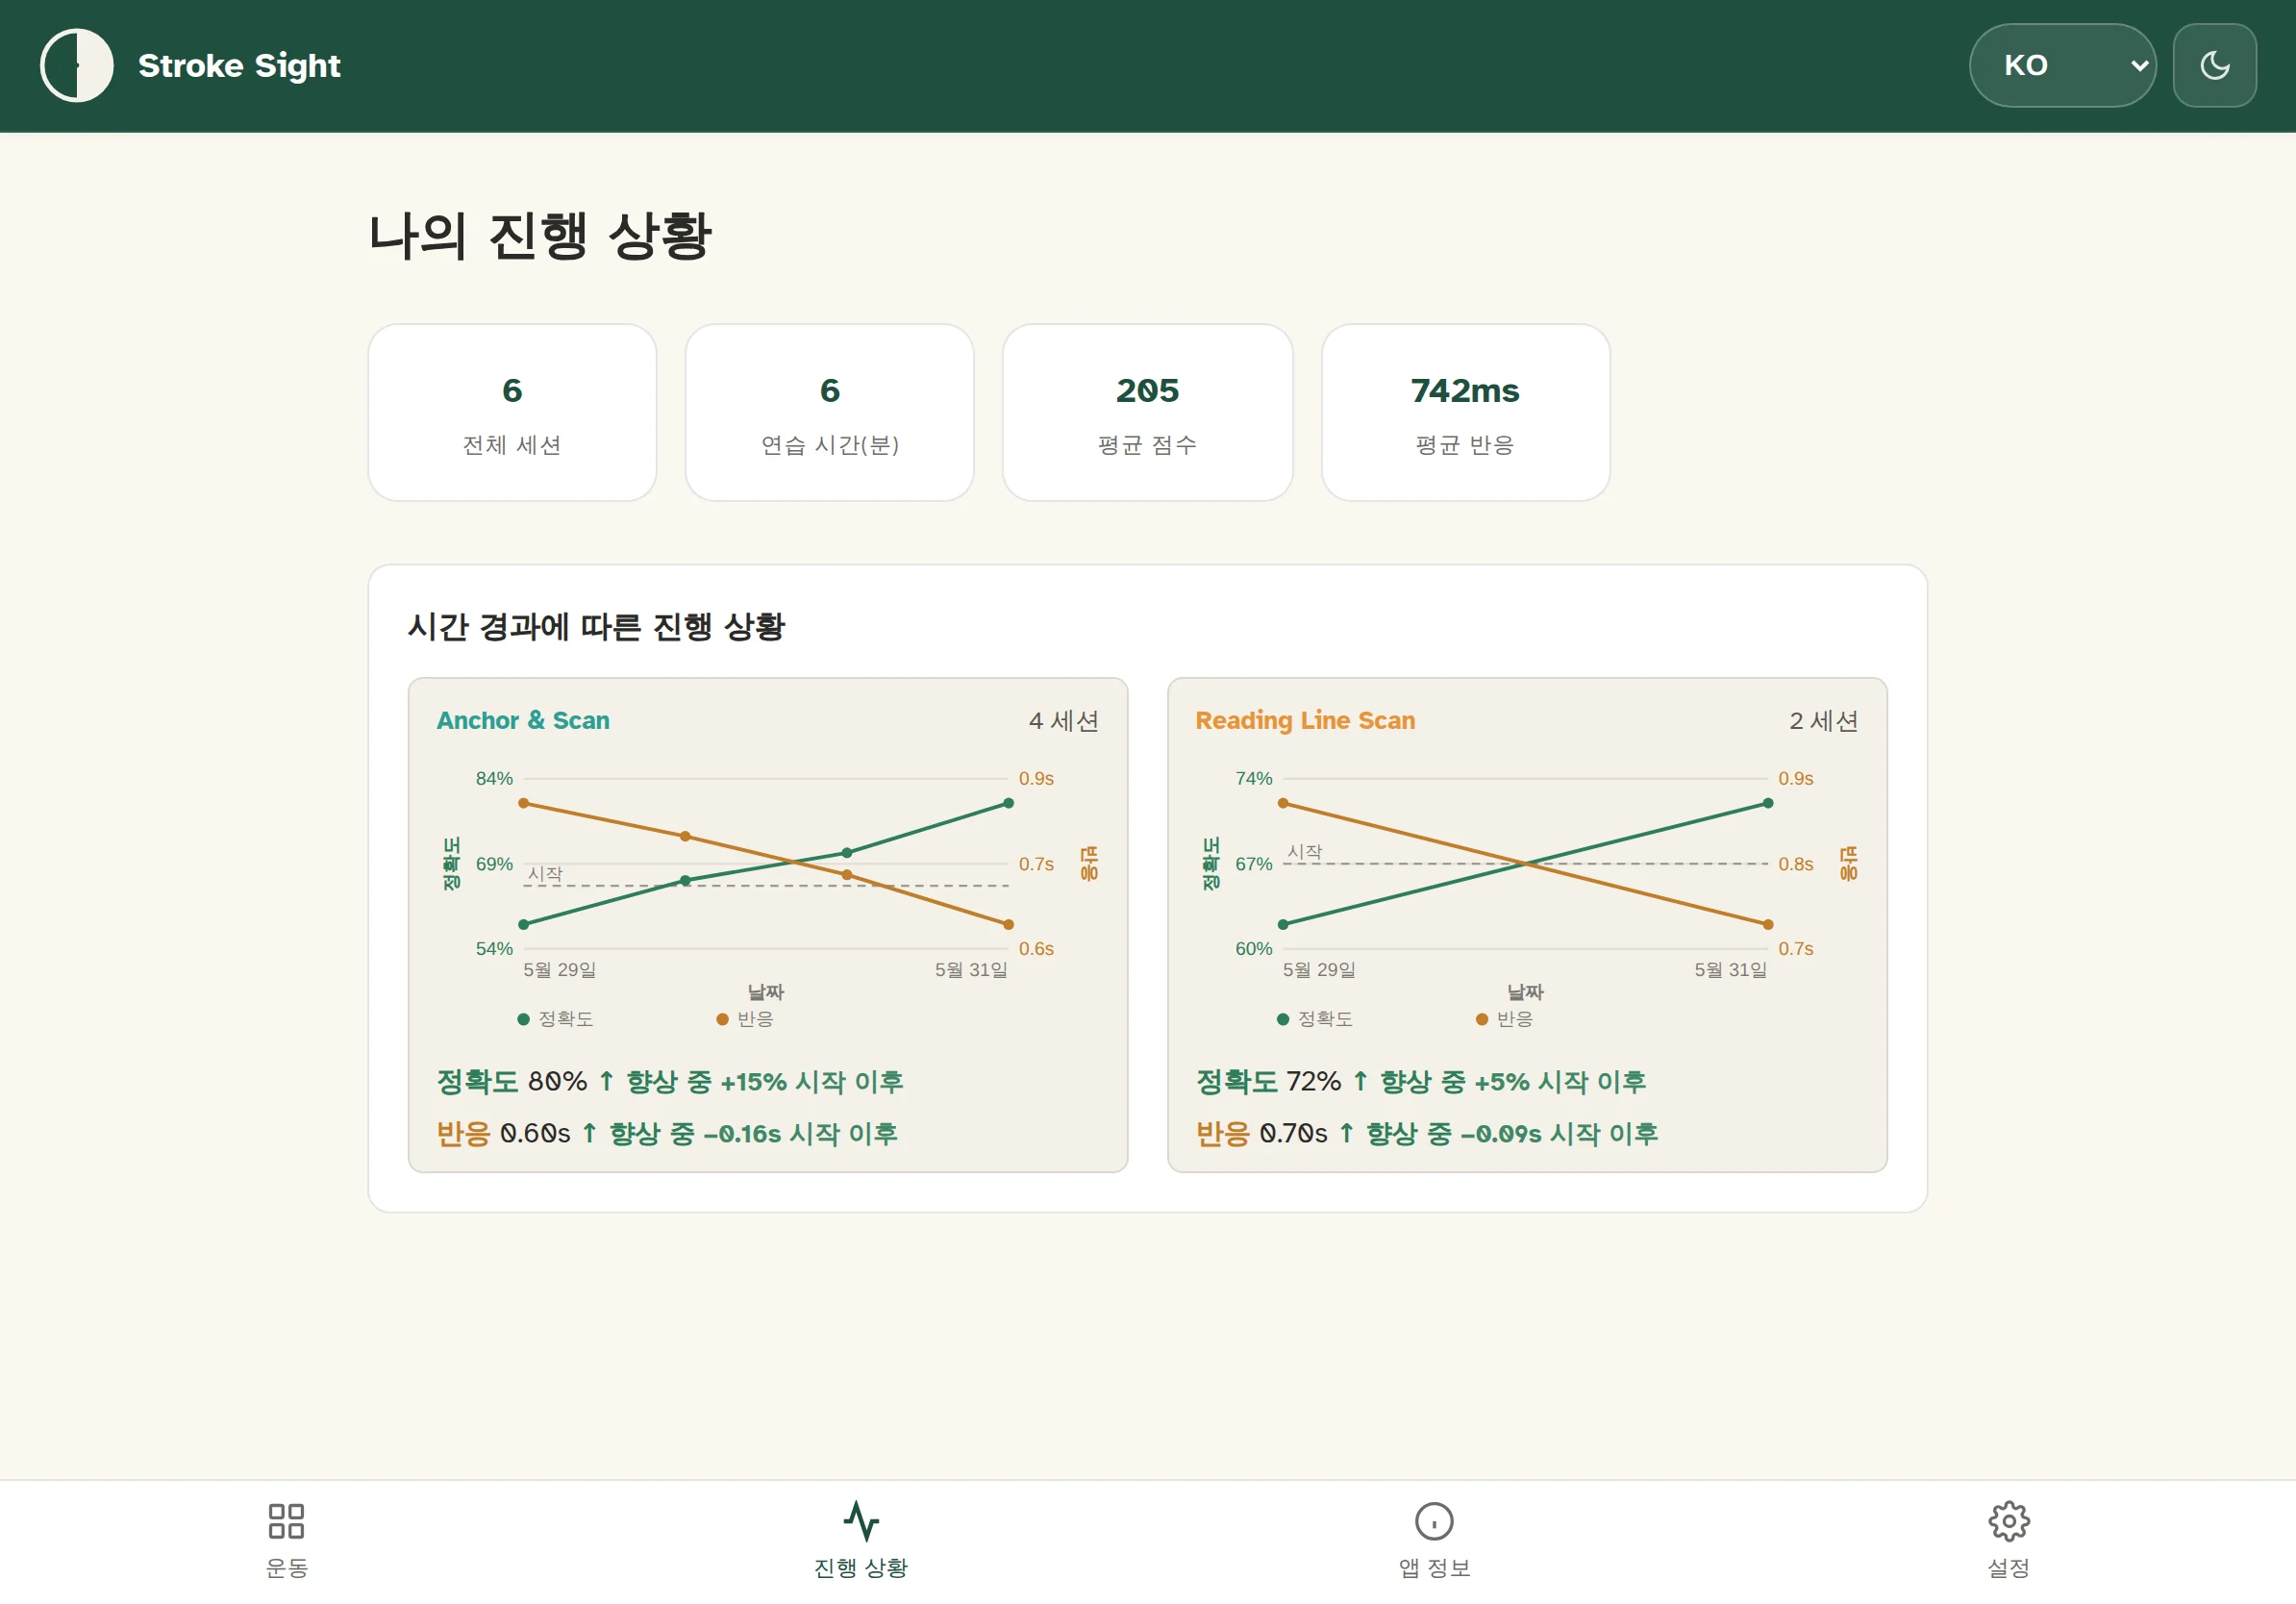The width and height of the screenshot is (2296, 1604).
Task: Toggle 반응 legend in Reading Line Scan chart
Action: pyautogui.click(x=1504, y=1019)
